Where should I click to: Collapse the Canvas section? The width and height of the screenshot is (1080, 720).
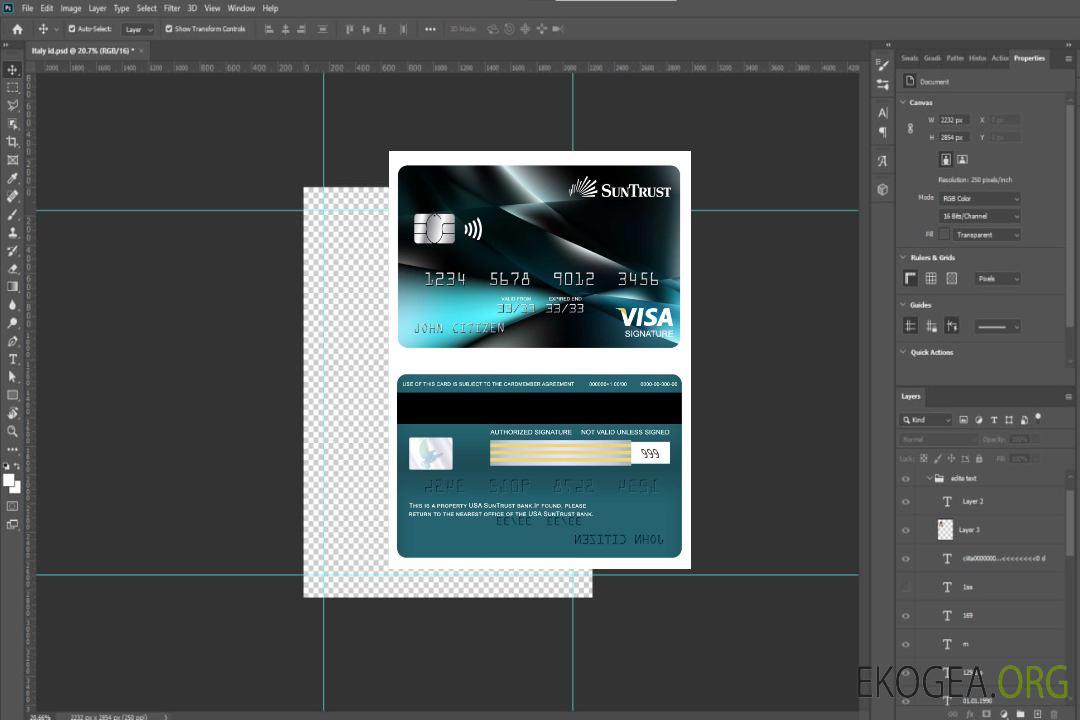tap(904, 102)
